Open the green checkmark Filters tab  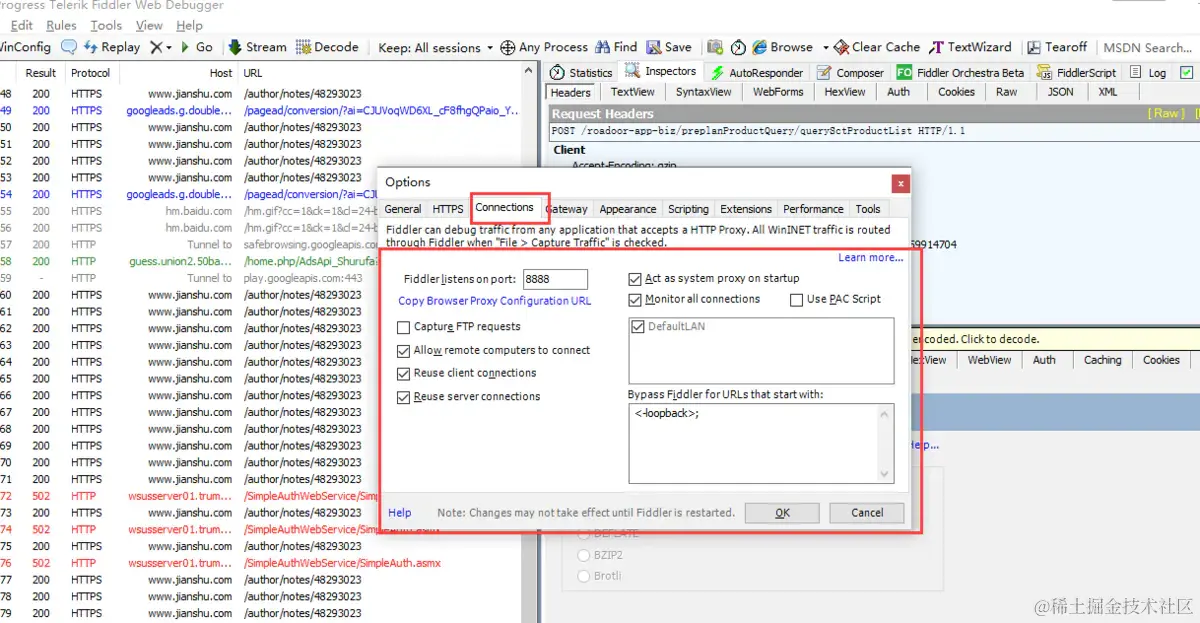pyautogui.click(x=1186, y=73)
